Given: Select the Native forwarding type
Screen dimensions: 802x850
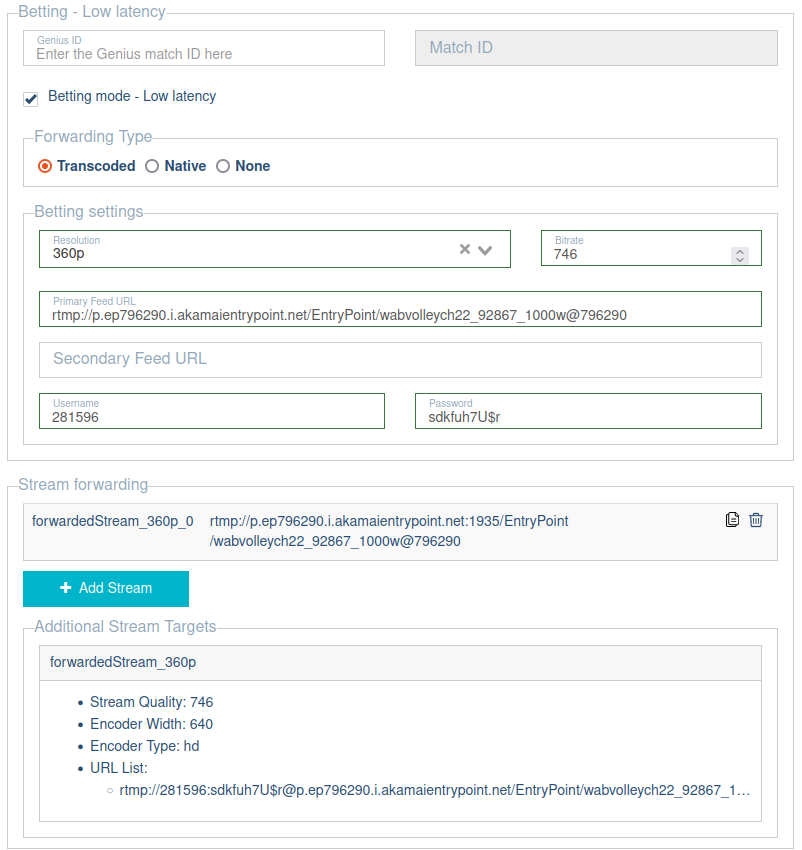Looking at the screenshot, I should click(x=152, y=167).
